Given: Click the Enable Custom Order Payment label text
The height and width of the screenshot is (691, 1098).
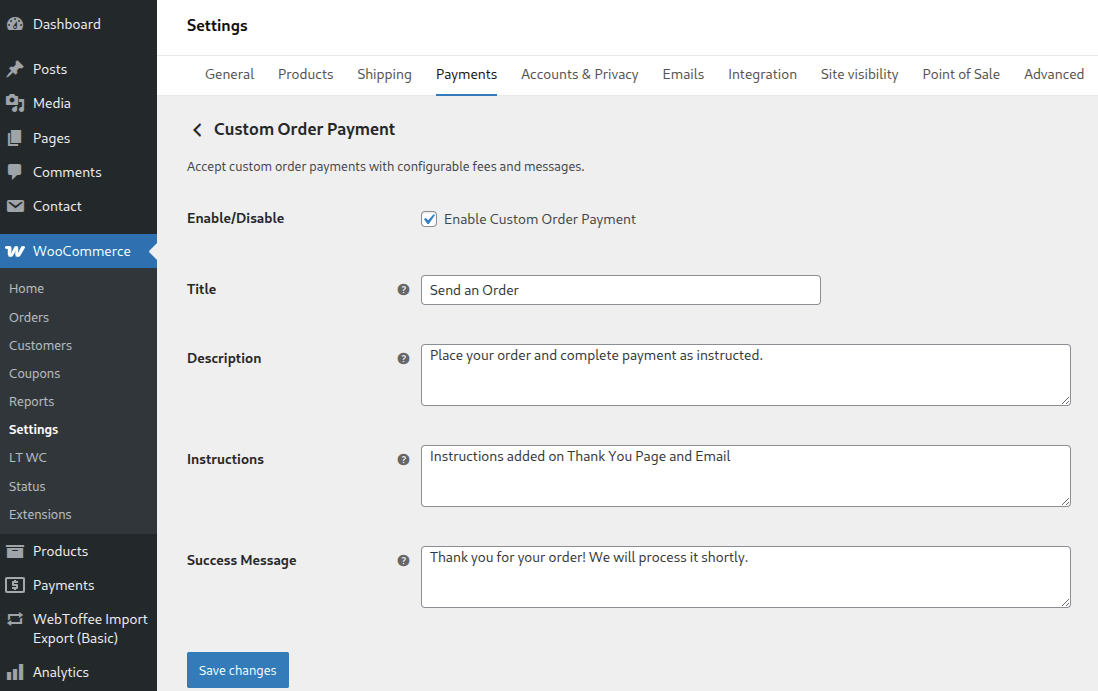Looking at the screenshot, I should tap(540, 220).
